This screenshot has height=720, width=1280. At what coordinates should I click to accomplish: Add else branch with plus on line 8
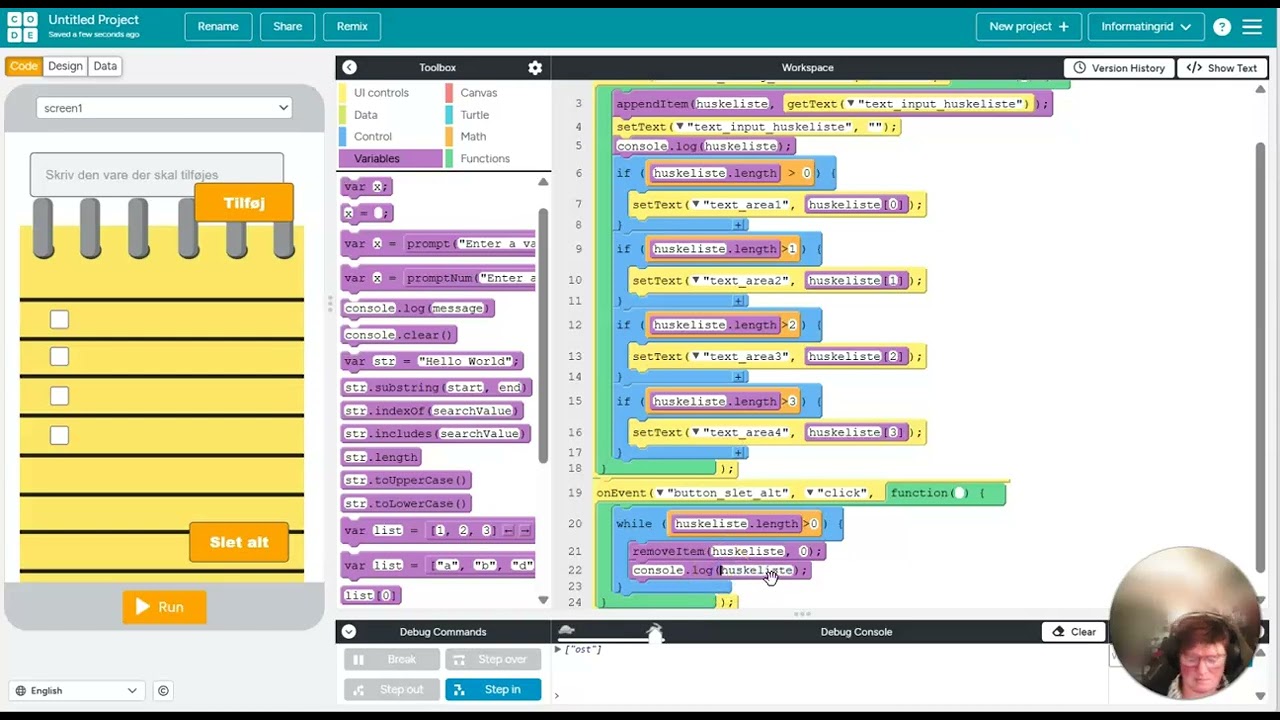[x=739, y=225]
